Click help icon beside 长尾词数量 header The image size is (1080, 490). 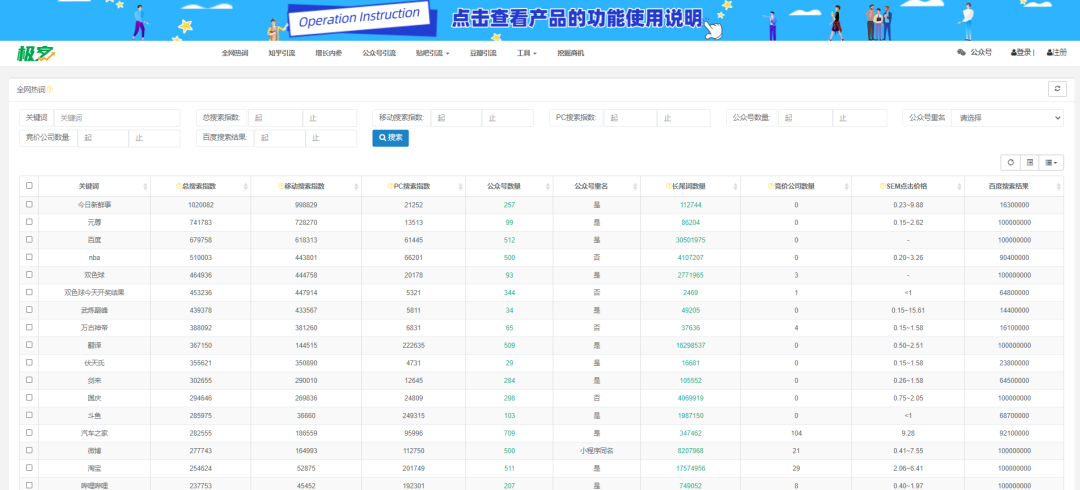pos(668,187)
